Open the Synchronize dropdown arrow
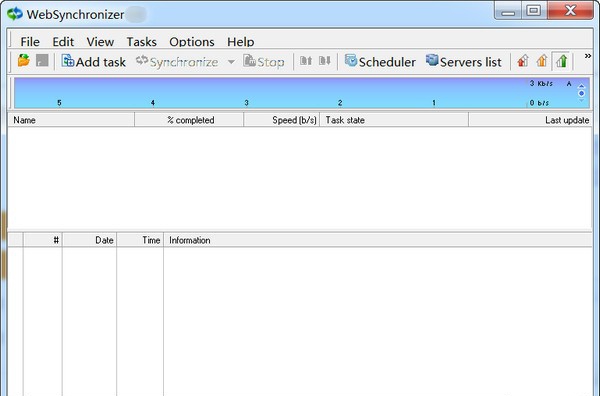The image size is (600, 396). click(x=231, y=62)
